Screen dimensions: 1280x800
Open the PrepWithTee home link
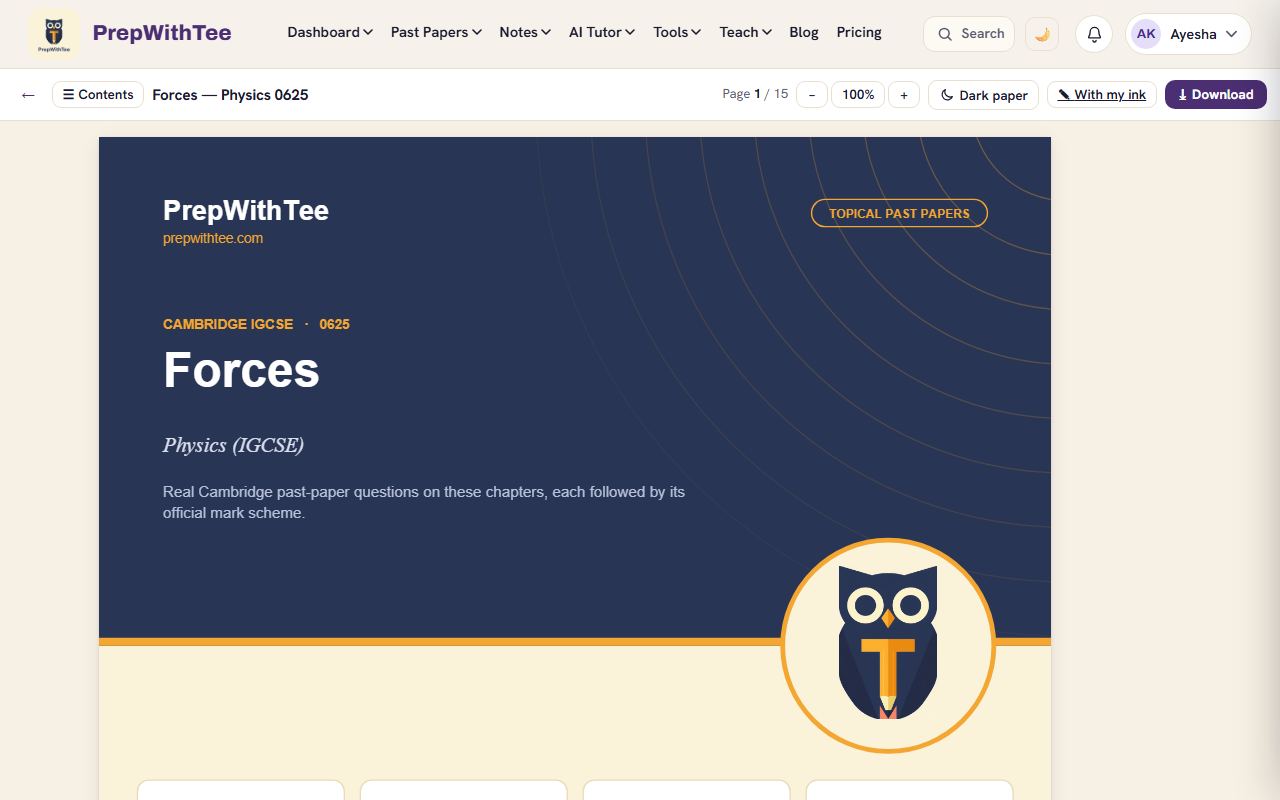coord(162,33)
